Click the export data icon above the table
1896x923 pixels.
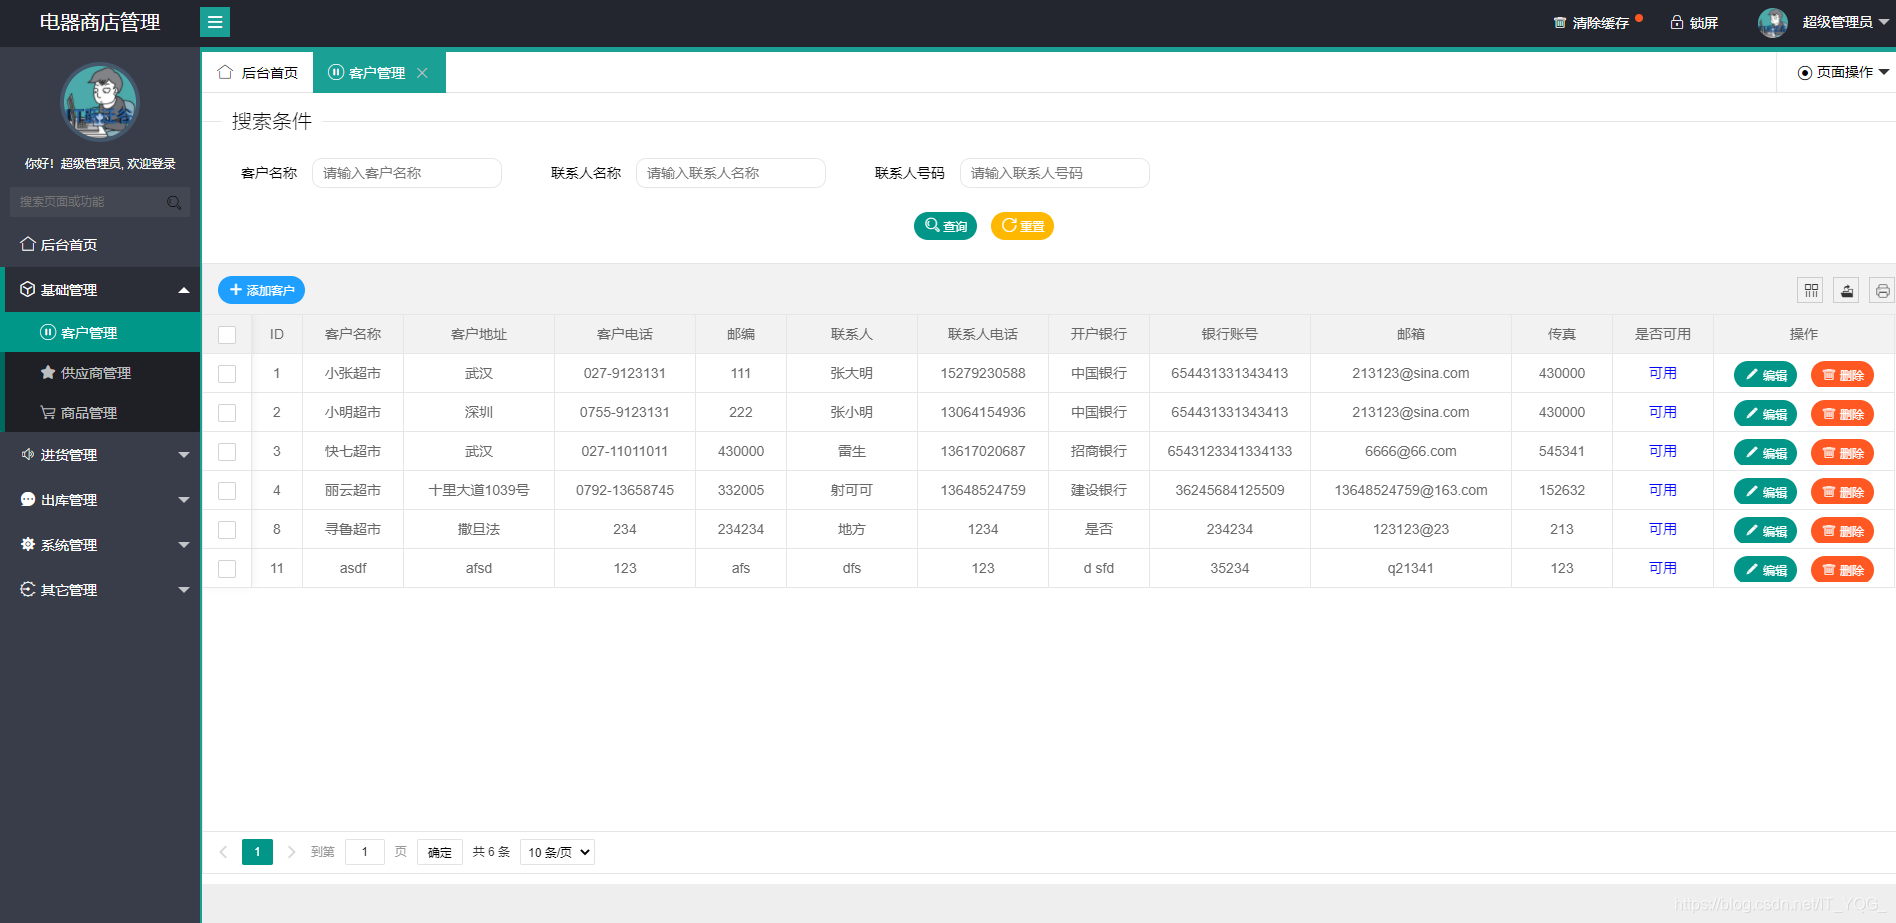click(x=1846, y=290)
